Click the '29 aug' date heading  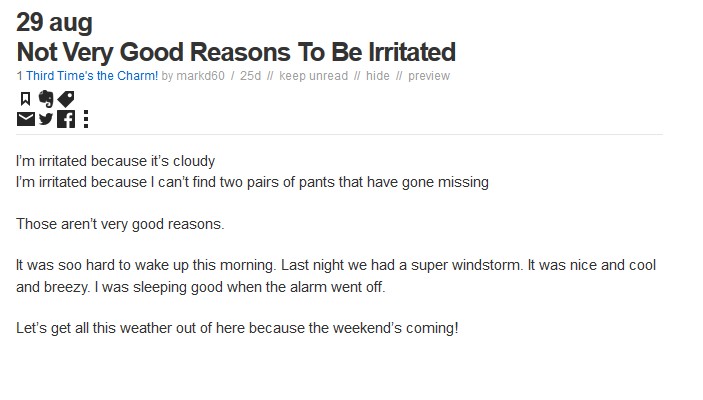[54, 22]
